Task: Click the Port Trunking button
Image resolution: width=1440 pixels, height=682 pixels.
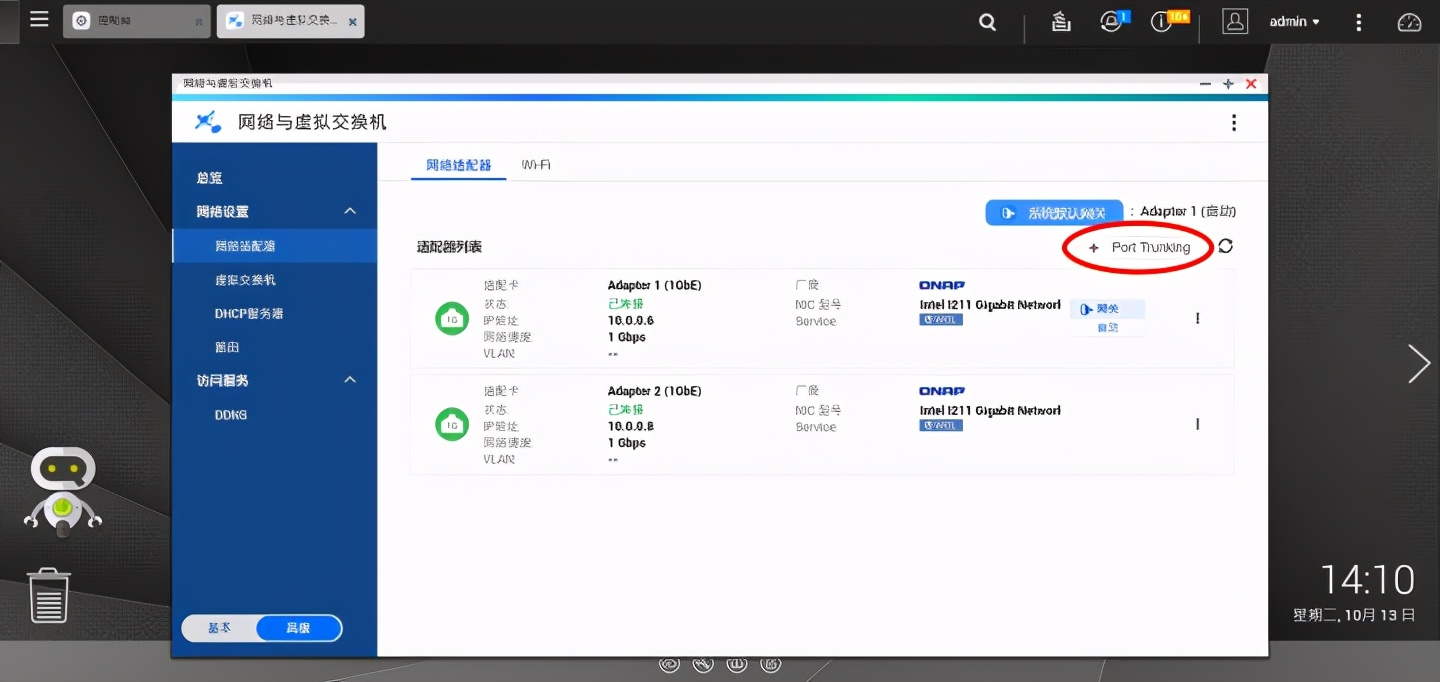Action: 1139,247
